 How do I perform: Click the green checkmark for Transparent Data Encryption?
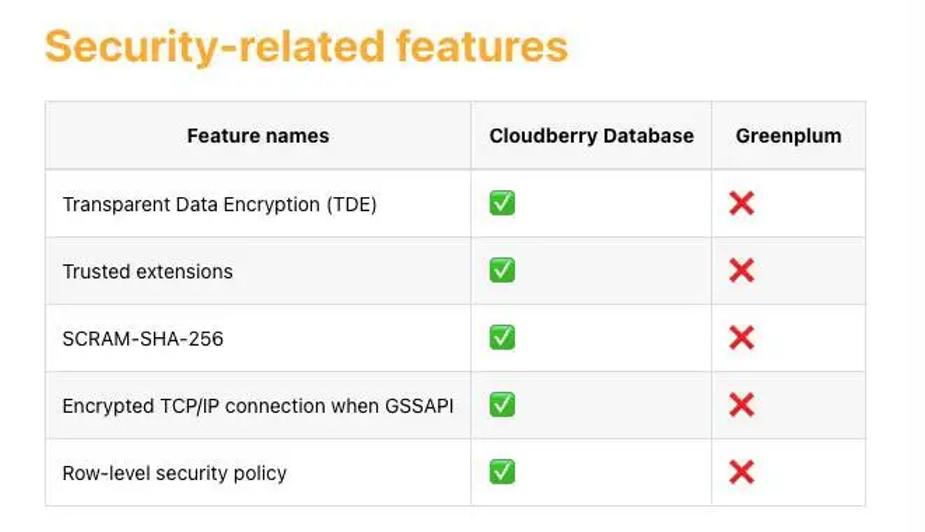502,203
